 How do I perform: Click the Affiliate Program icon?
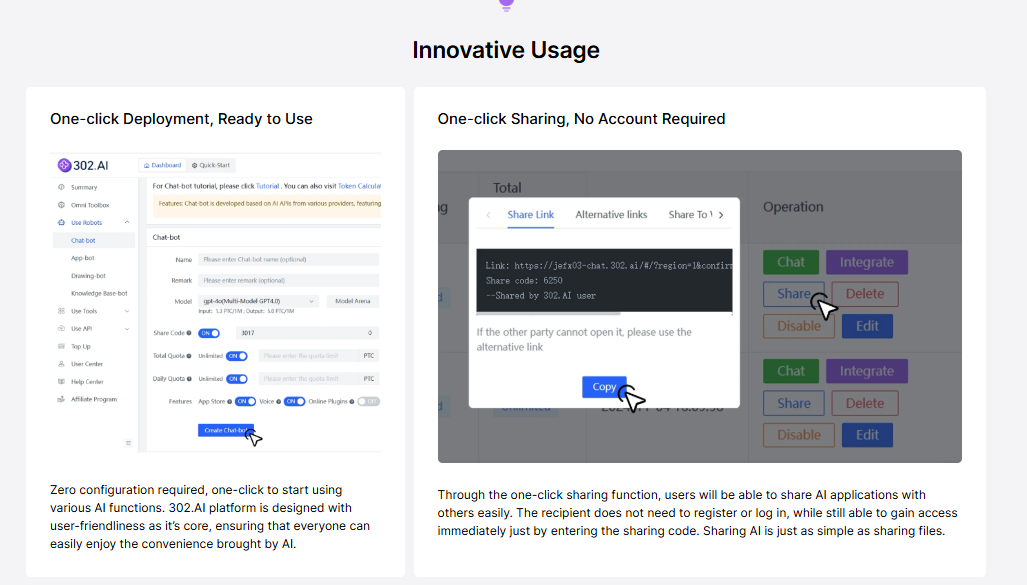(62, 399)
